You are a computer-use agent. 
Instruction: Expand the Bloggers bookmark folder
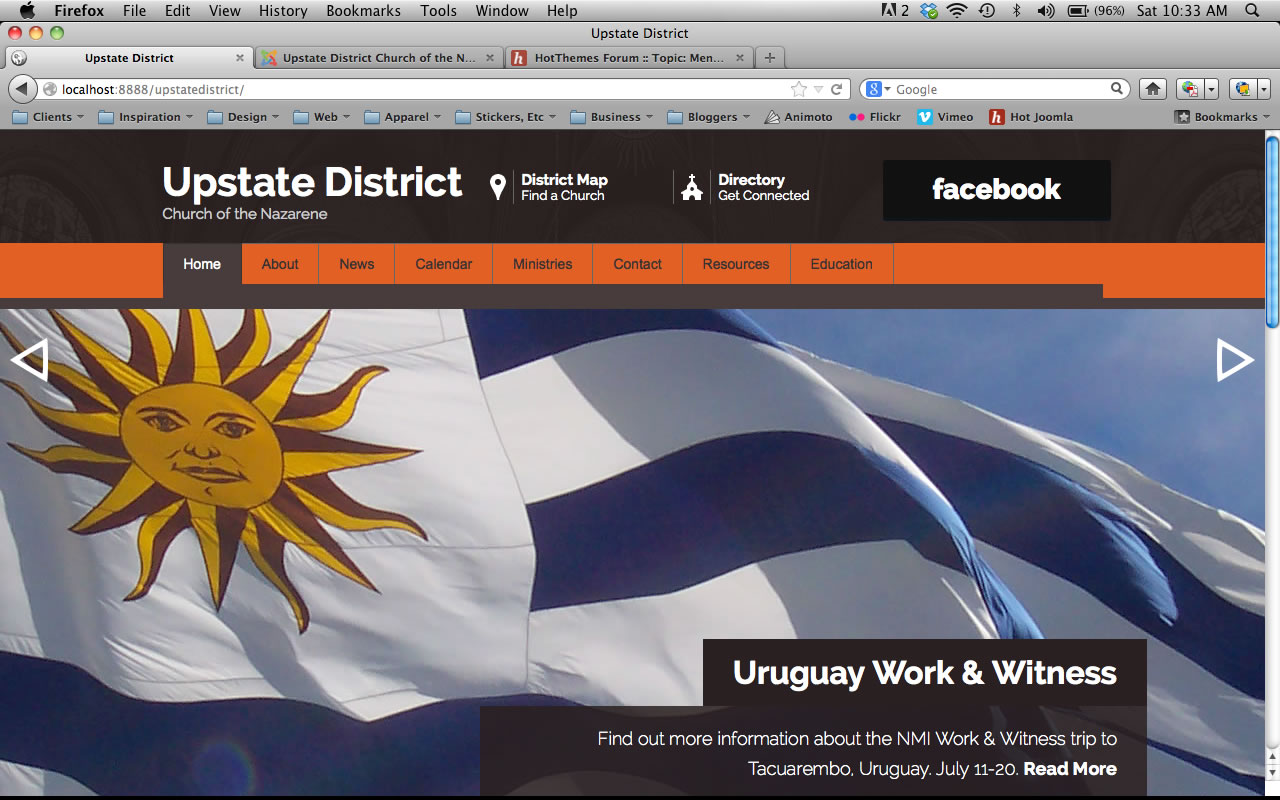click(x=709, y=117)
